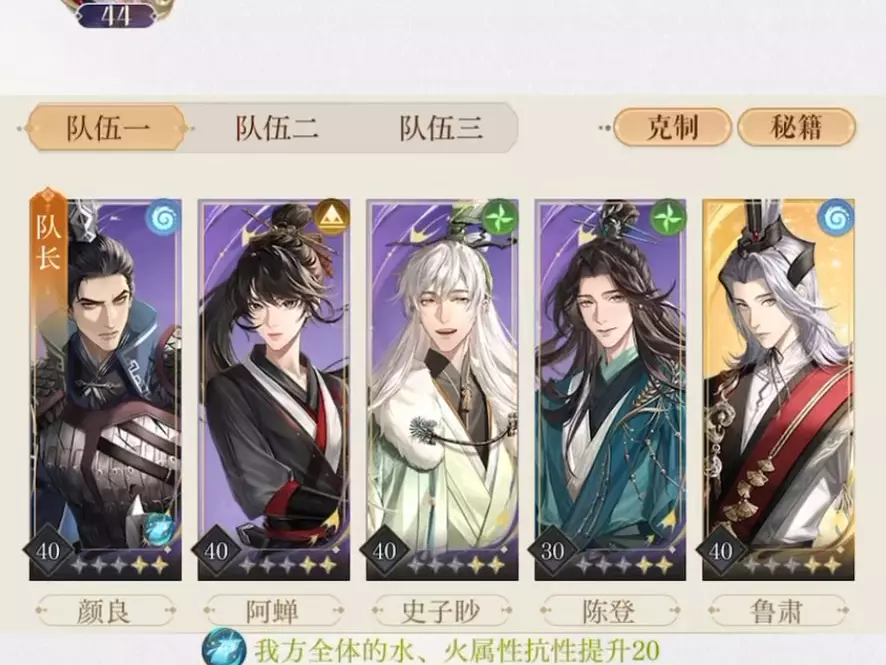Click the blue swirl element icon on 鲁肃's card
This screenshot has width=886, height=665.
click(837, 216)
